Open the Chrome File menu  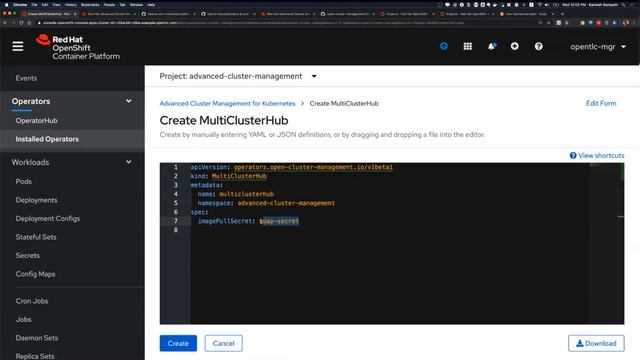pos(34,4)
